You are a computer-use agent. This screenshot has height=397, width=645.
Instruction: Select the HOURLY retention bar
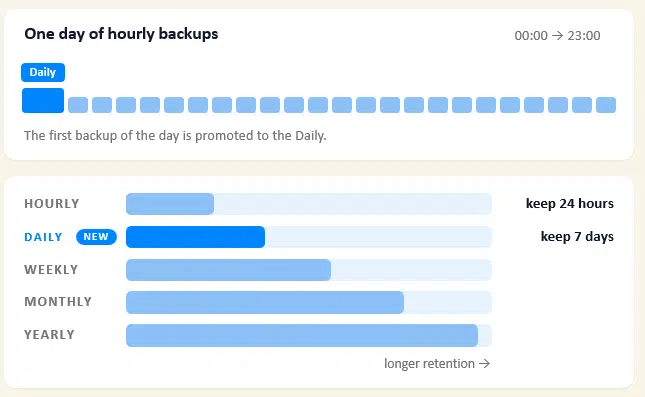pos(309,204)
